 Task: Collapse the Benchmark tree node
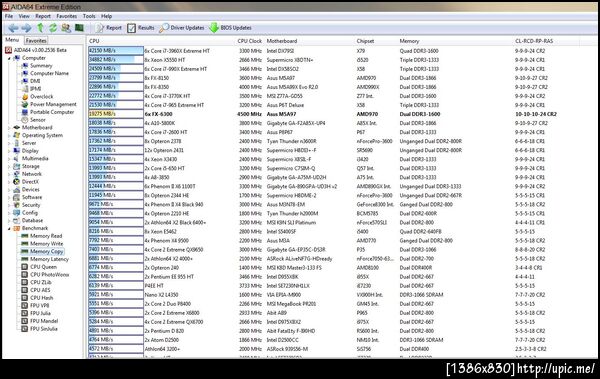(x=9, y=228)
